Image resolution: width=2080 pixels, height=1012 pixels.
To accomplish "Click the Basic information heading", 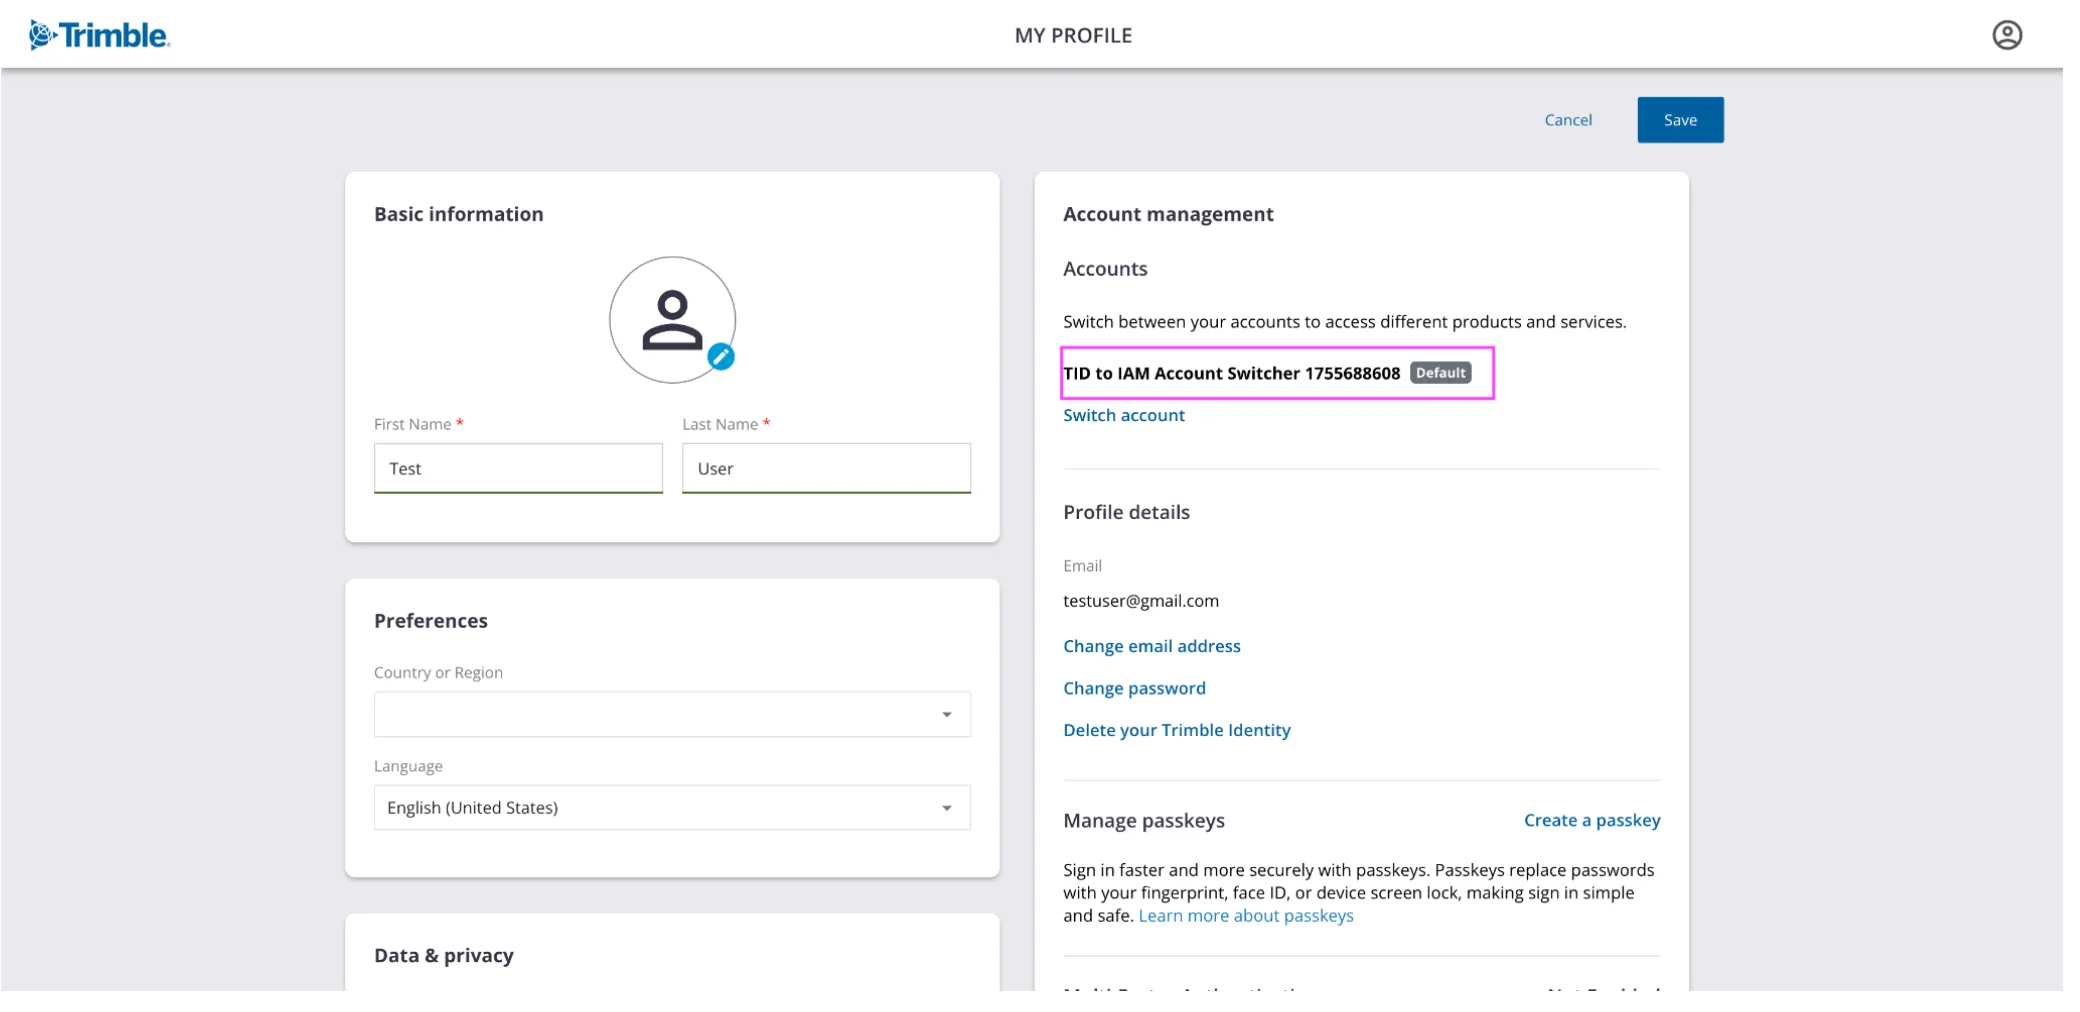I will [x=458, y=214].
